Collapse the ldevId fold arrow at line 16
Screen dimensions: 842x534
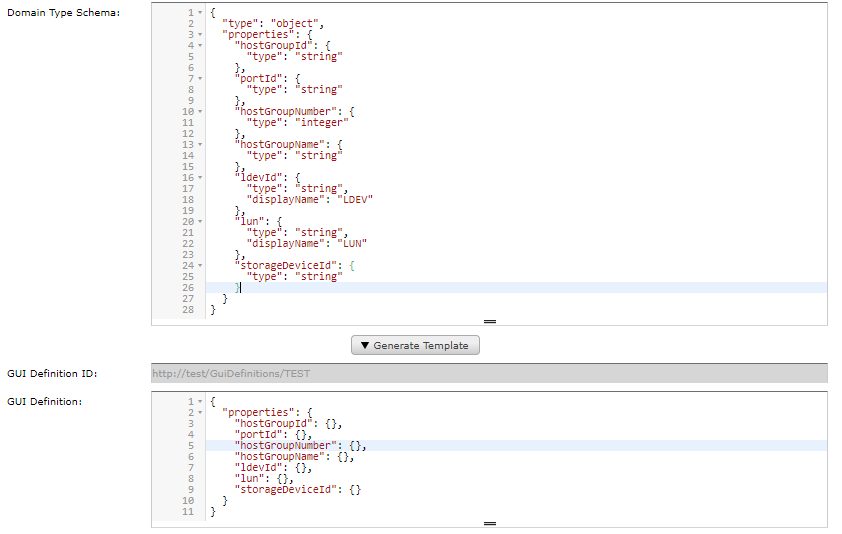200,178
